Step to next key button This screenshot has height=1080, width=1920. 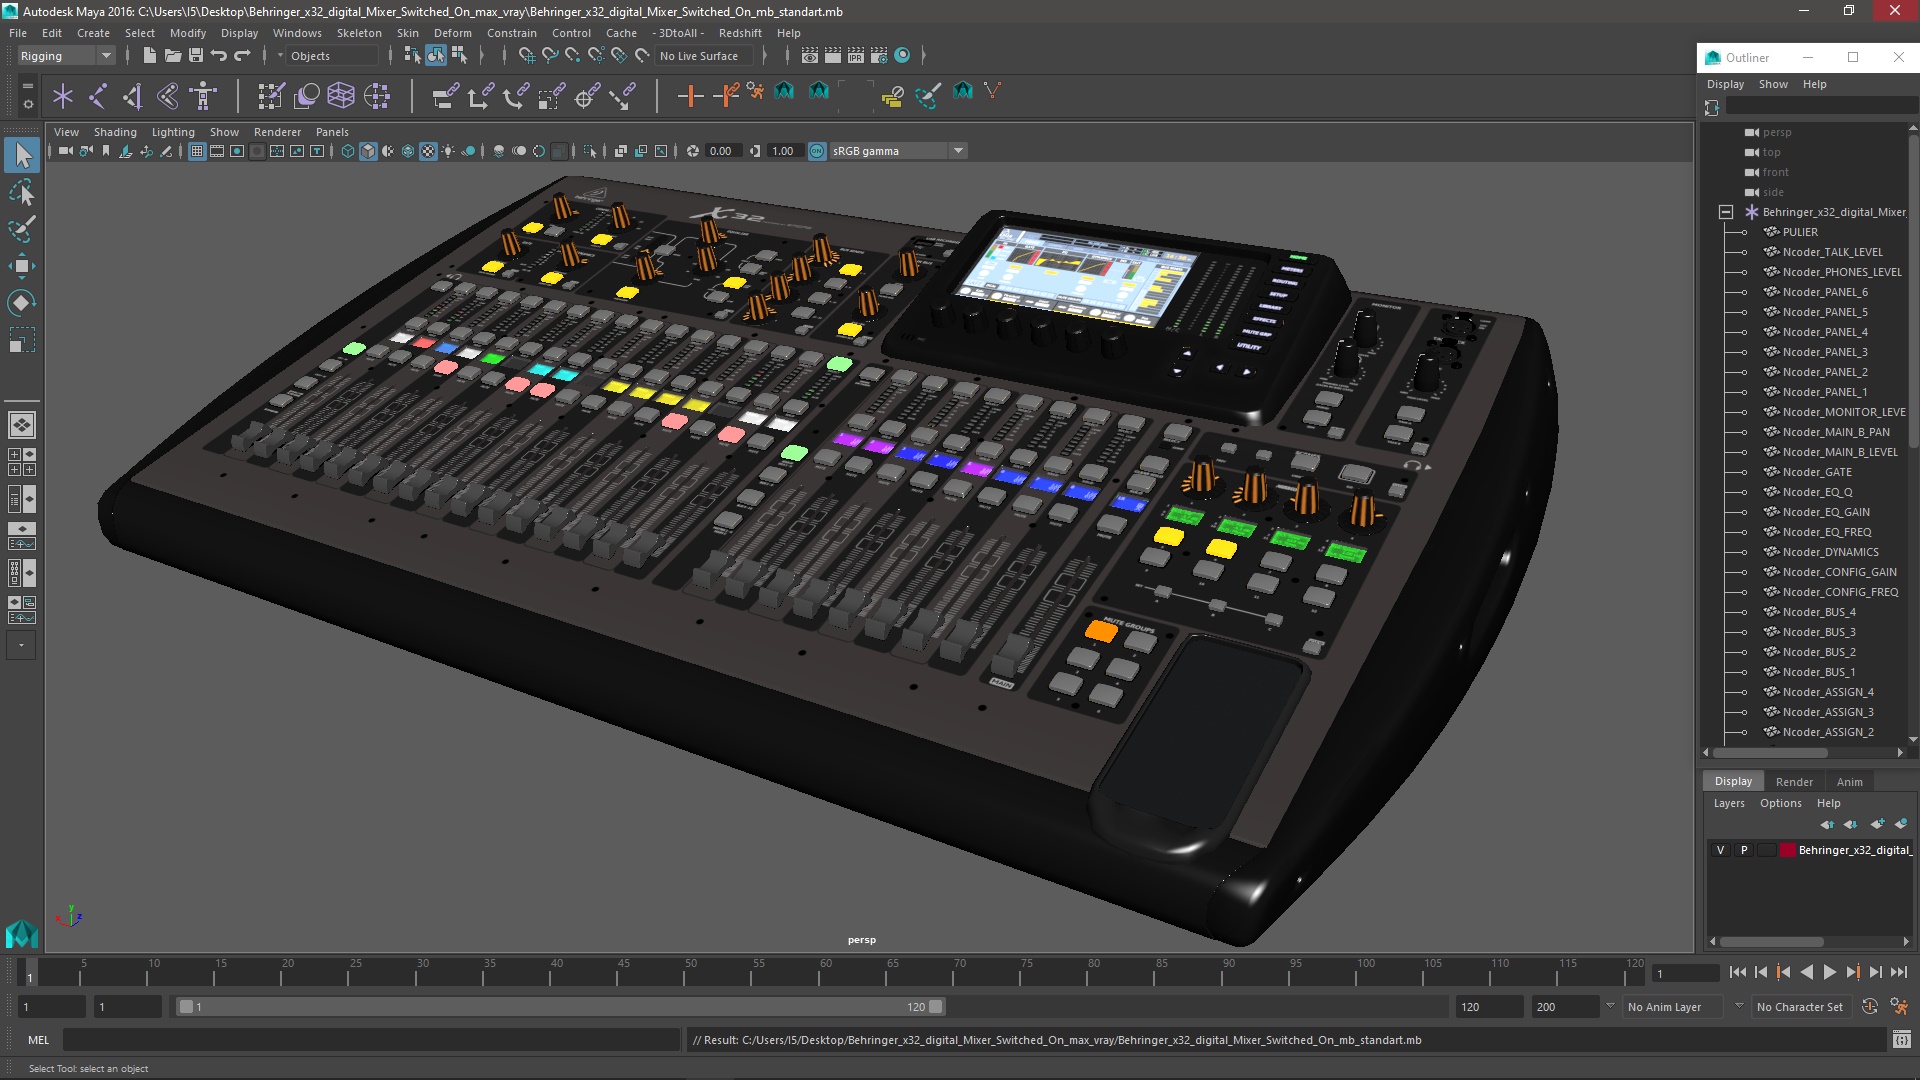pos(1852,972)
